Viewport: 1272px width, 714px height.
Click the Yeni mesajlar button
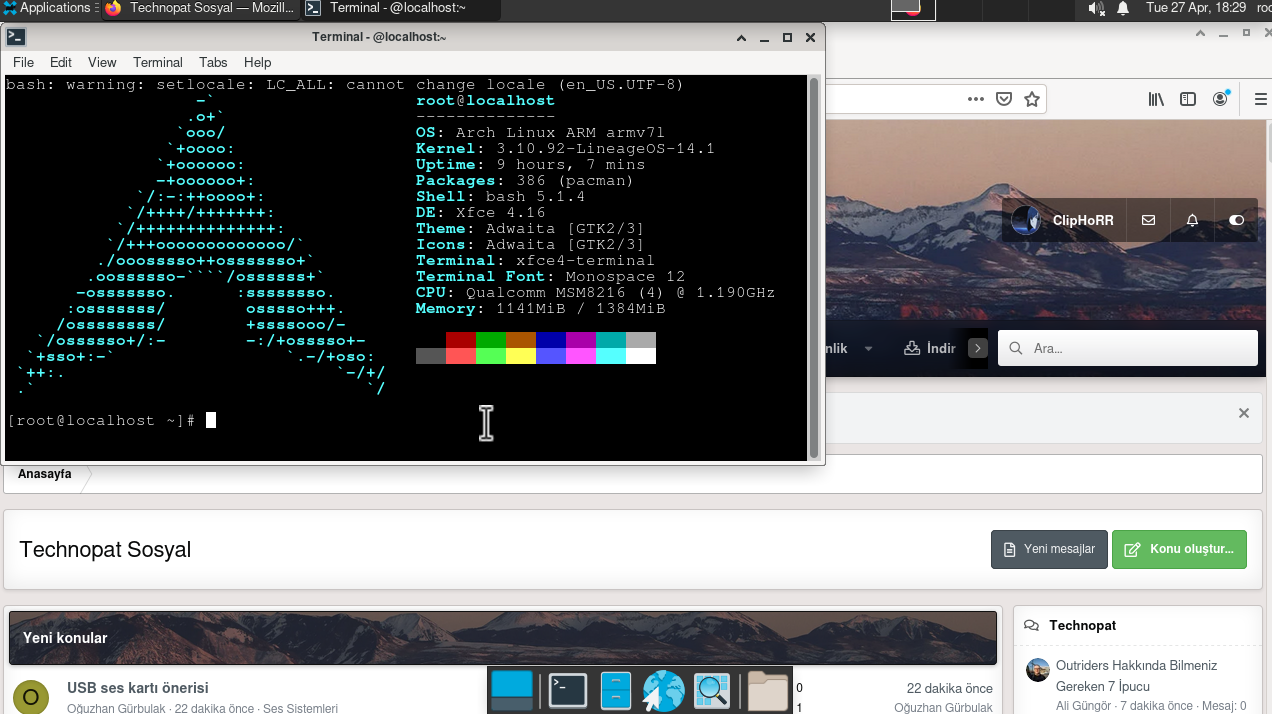pos(1049,549)
